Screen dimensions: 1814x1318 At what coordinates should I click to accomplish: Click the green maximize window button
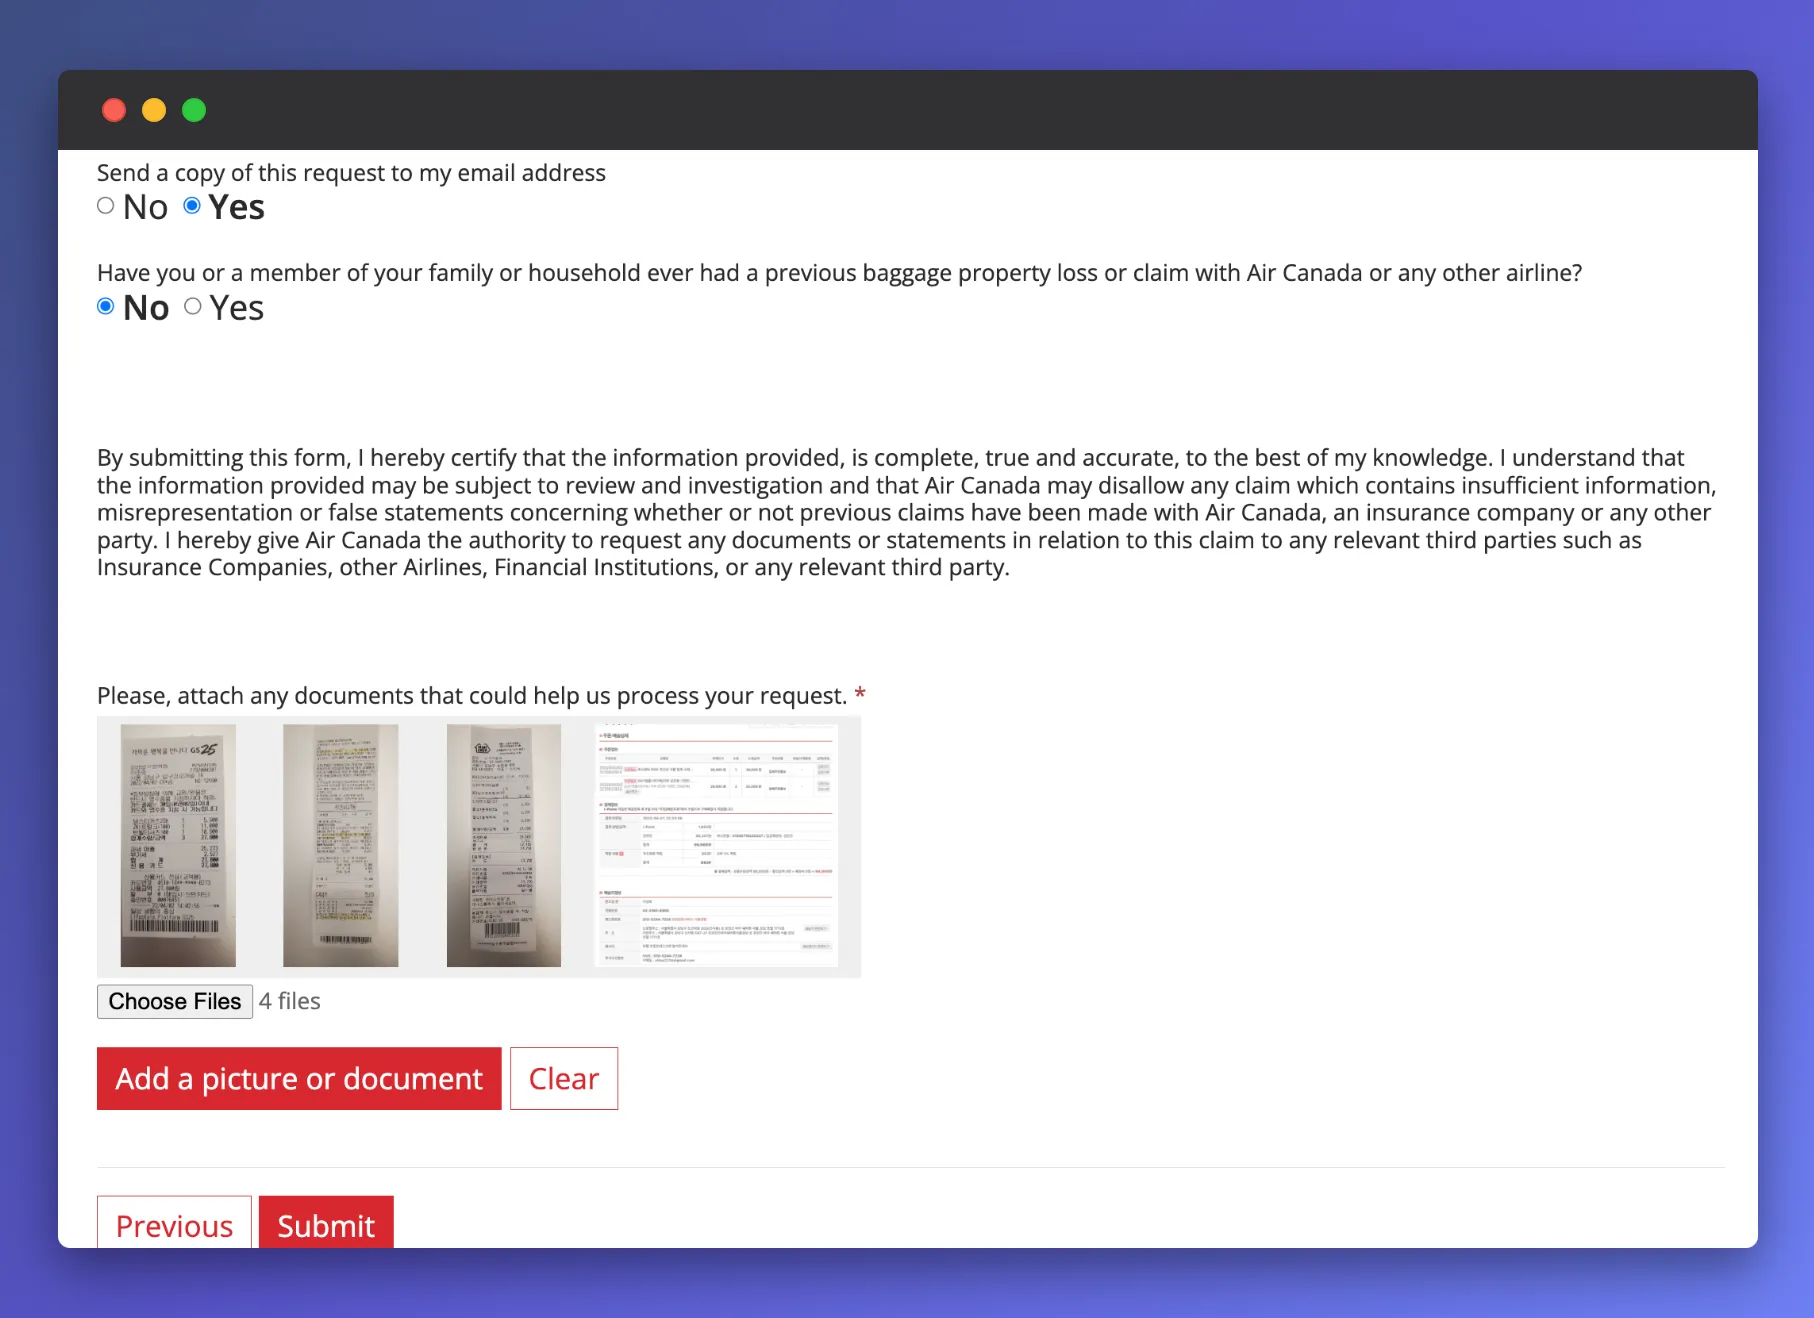194,110
